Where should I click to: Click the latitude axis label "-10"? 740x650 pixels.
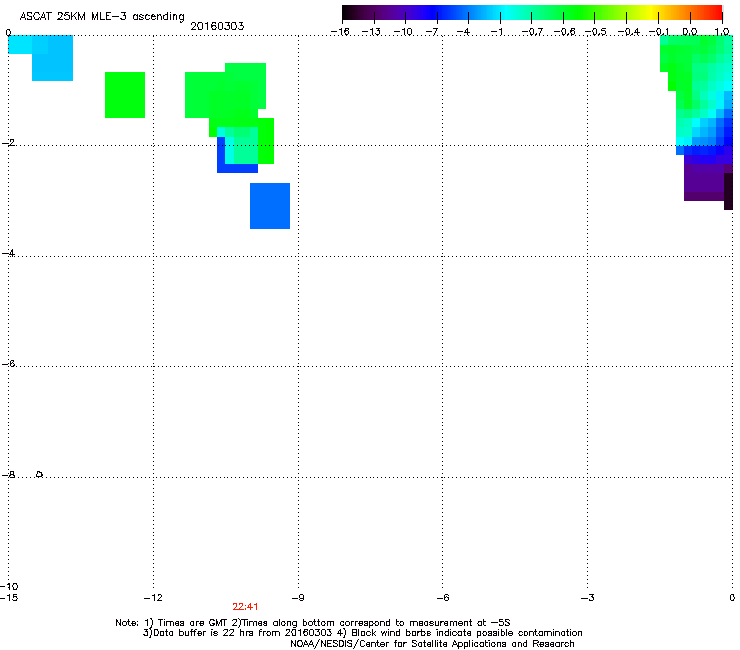pyautogui.click(x=9, y=586)
